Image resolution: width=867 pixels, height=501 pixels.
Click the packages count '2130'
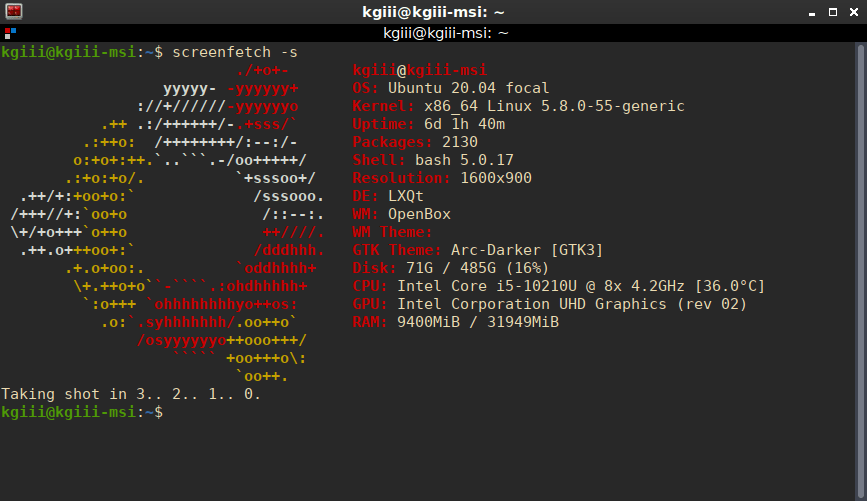pos(460,142)
